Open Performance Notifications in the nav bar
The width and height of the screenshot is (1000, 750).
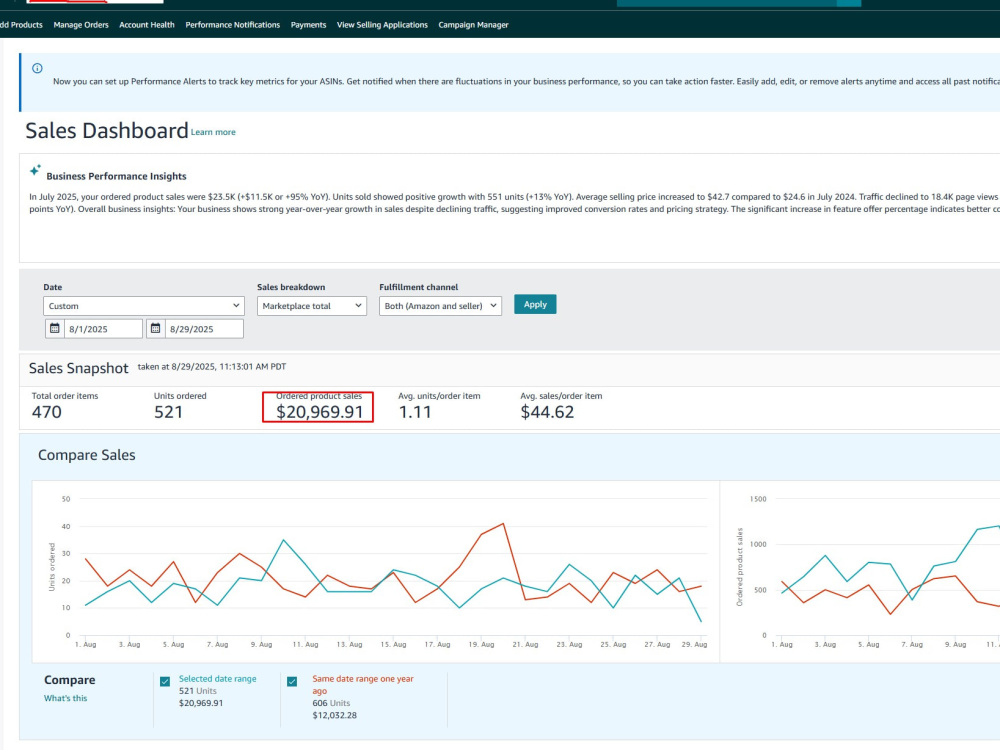(x=233, y=25)
